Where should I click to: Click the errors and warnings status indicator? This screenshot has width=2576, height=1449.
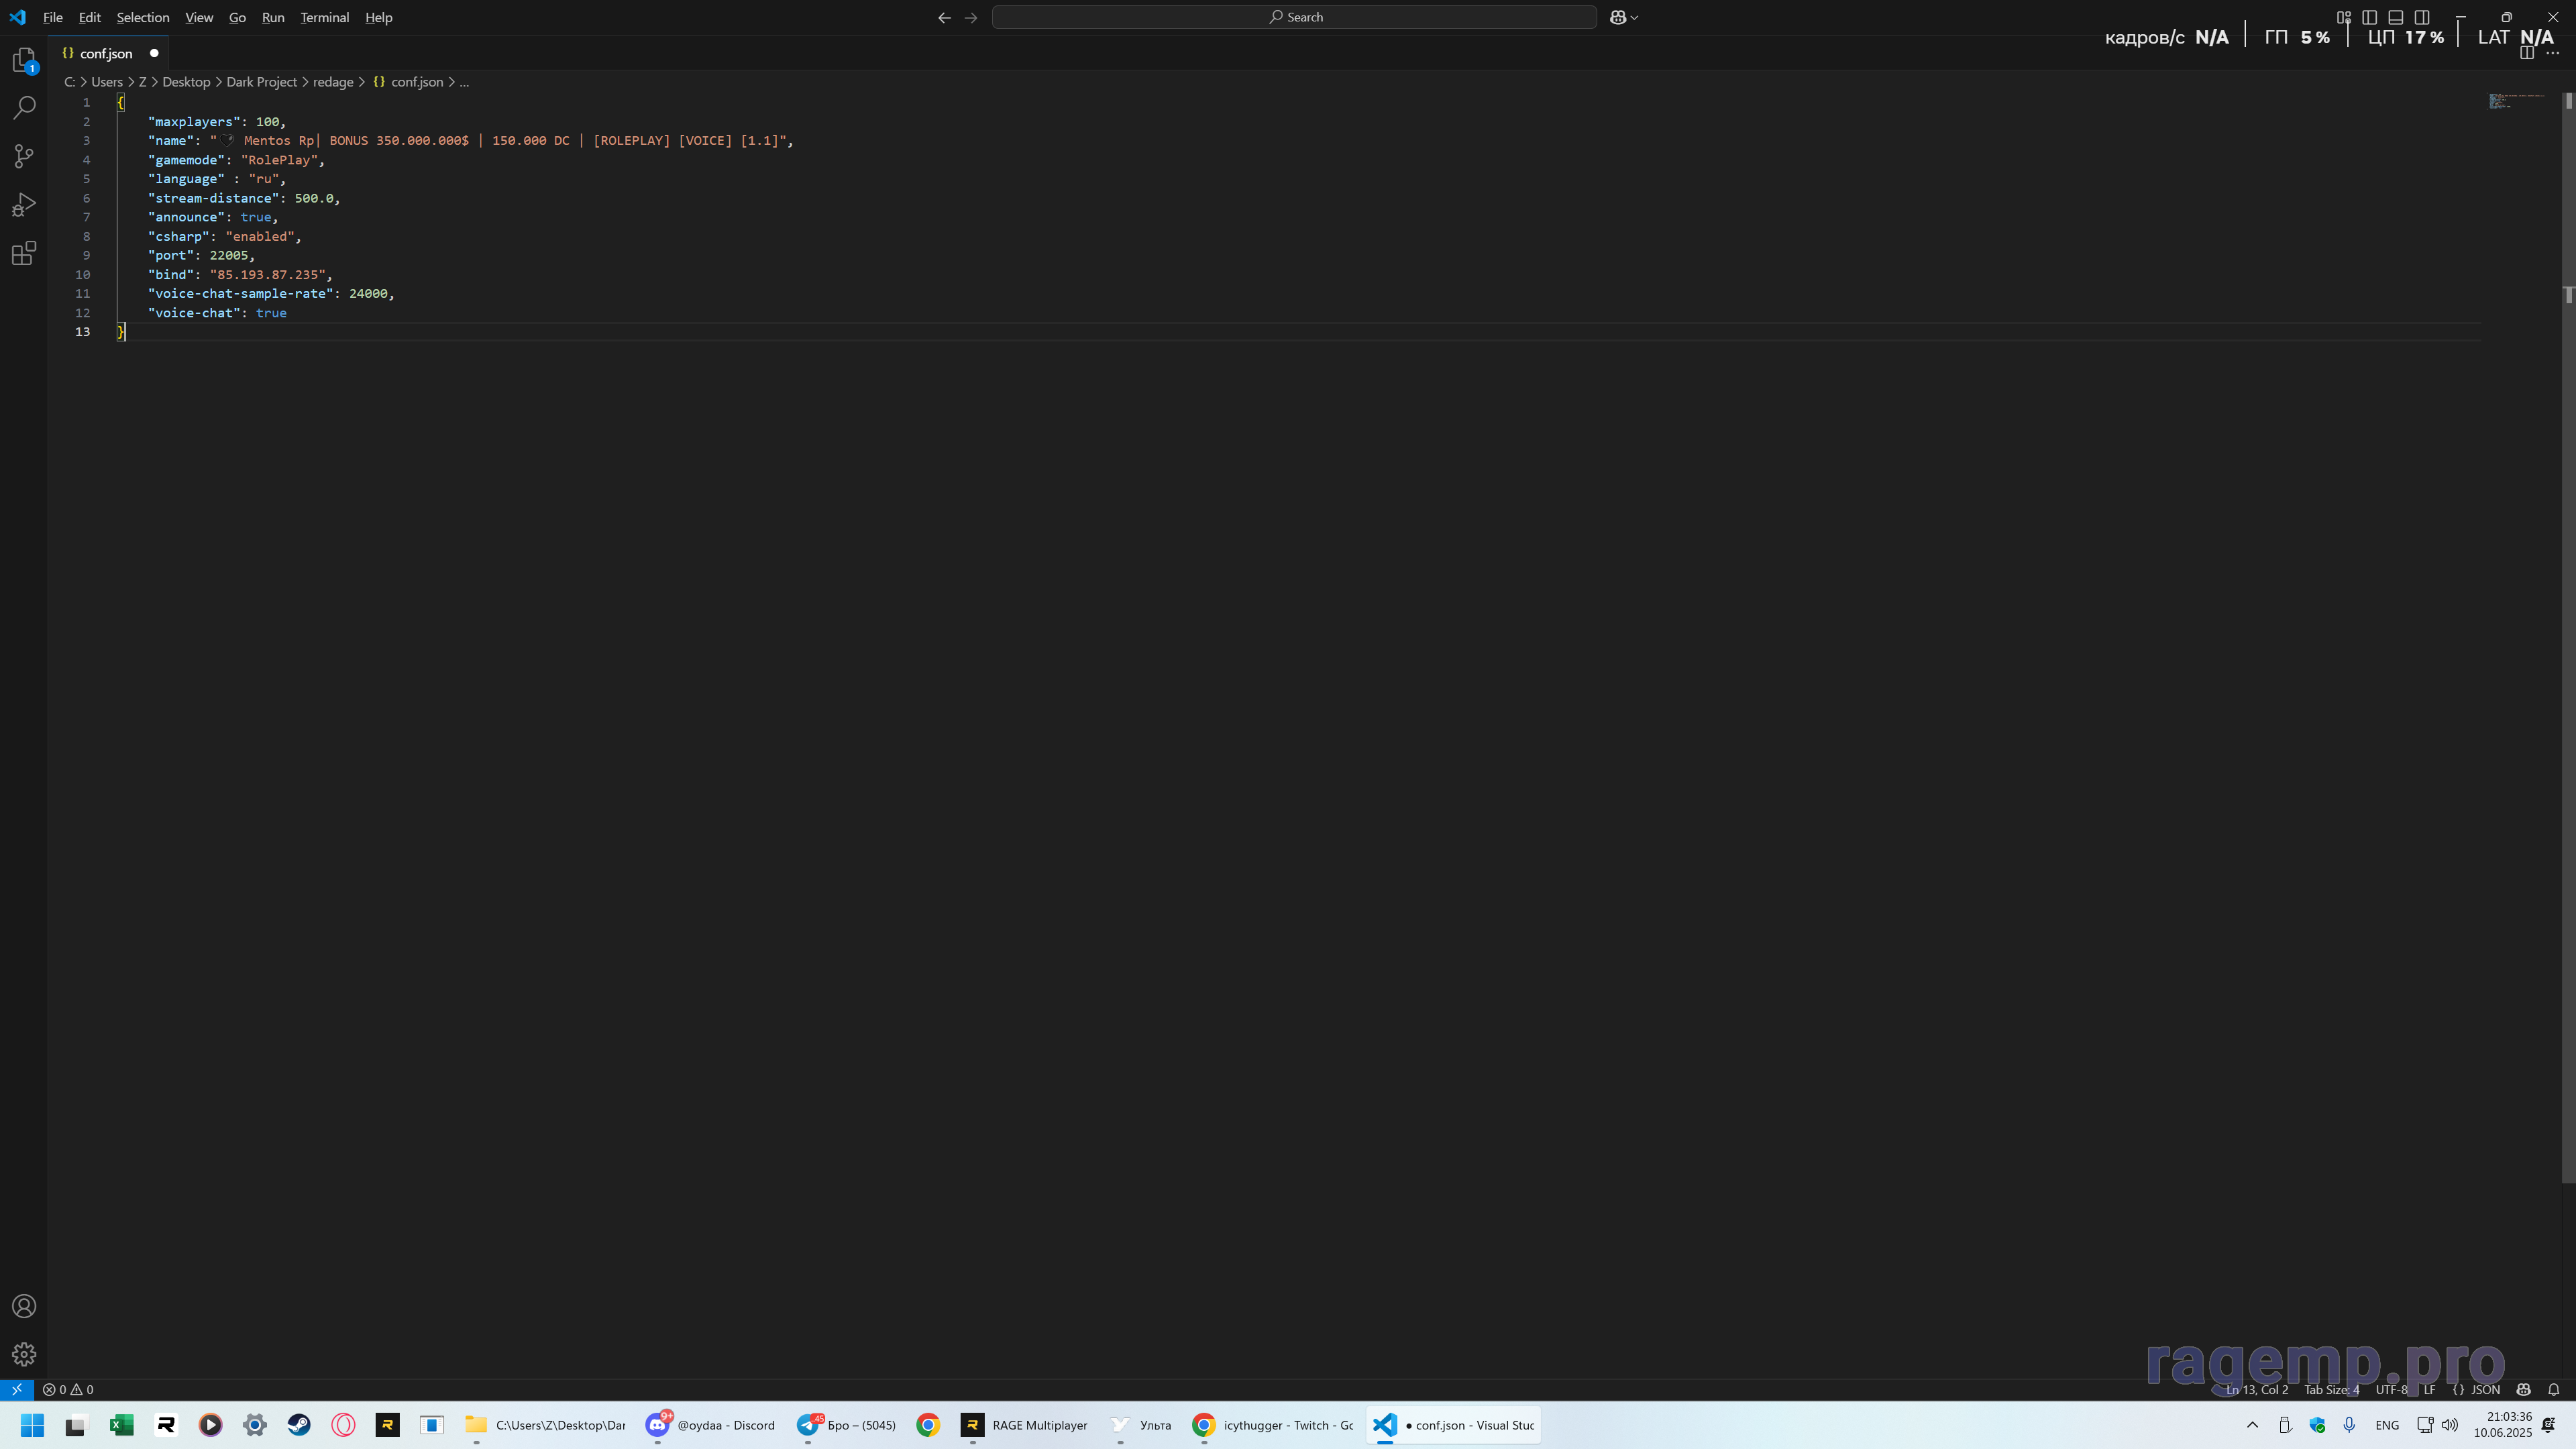(x=68, y=1389)
